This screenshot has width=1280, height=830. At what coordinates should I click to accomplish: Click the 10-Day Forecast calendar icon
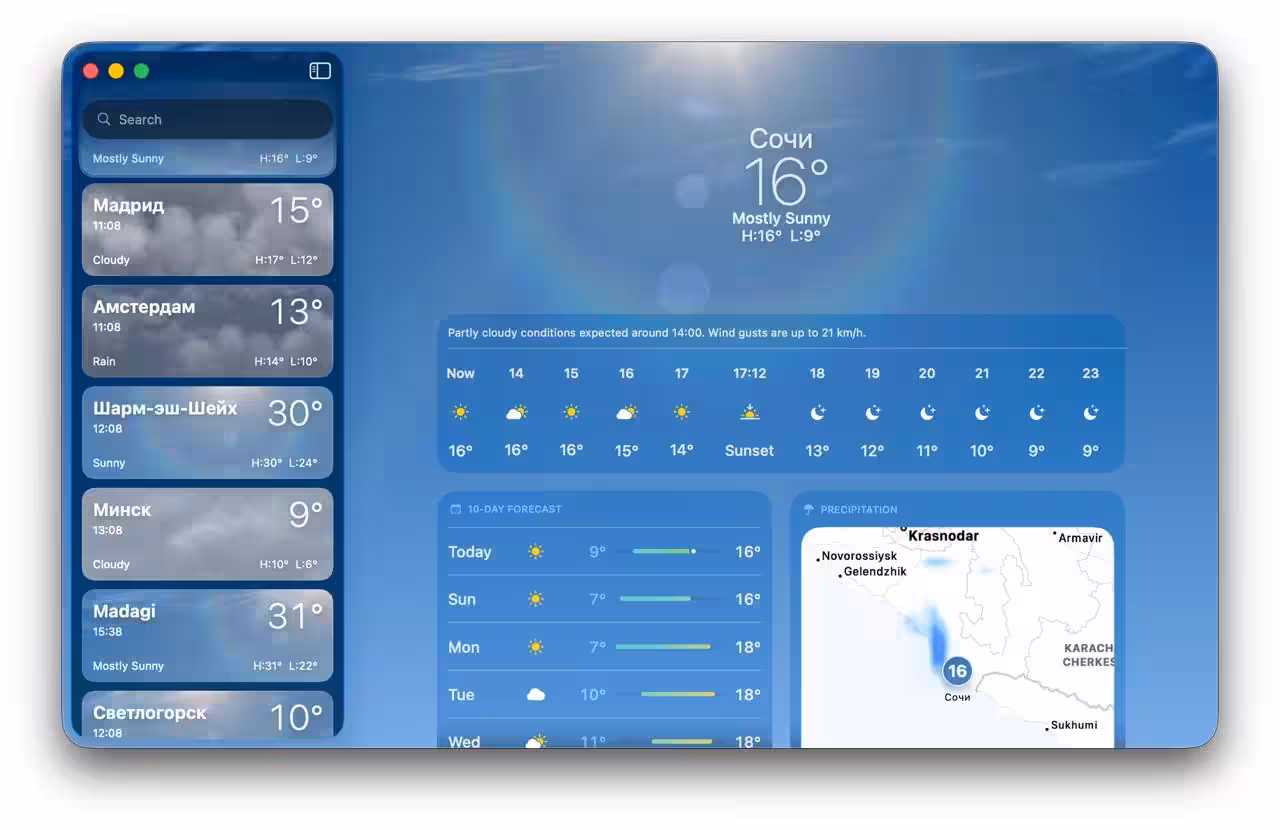click(x=456, y=509)
